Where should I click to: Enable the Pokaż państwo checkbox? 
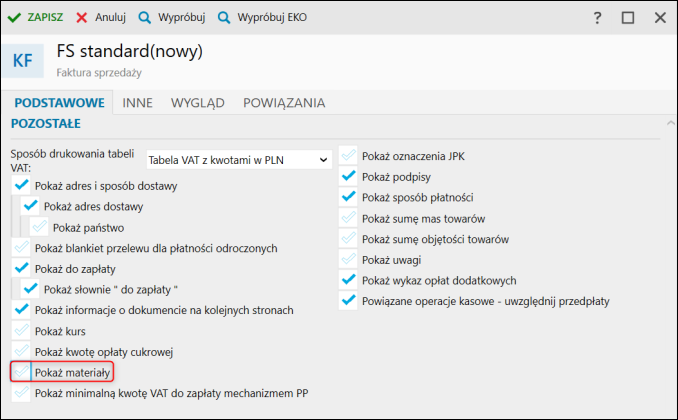click(x=39, y=227)
